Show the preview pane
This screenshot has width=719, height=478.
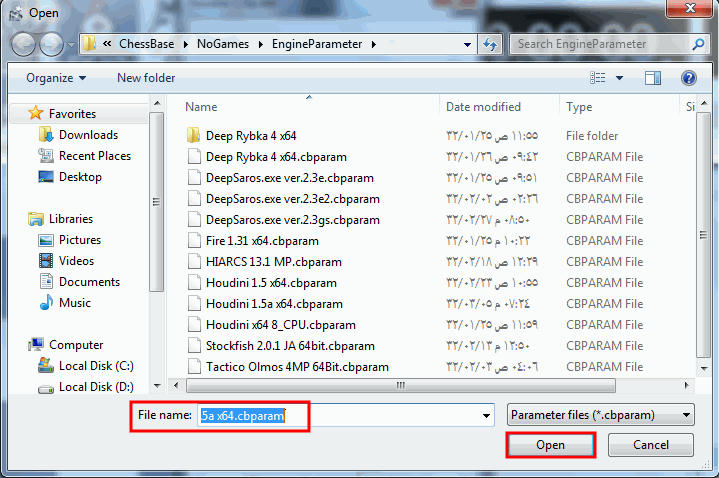653,78
